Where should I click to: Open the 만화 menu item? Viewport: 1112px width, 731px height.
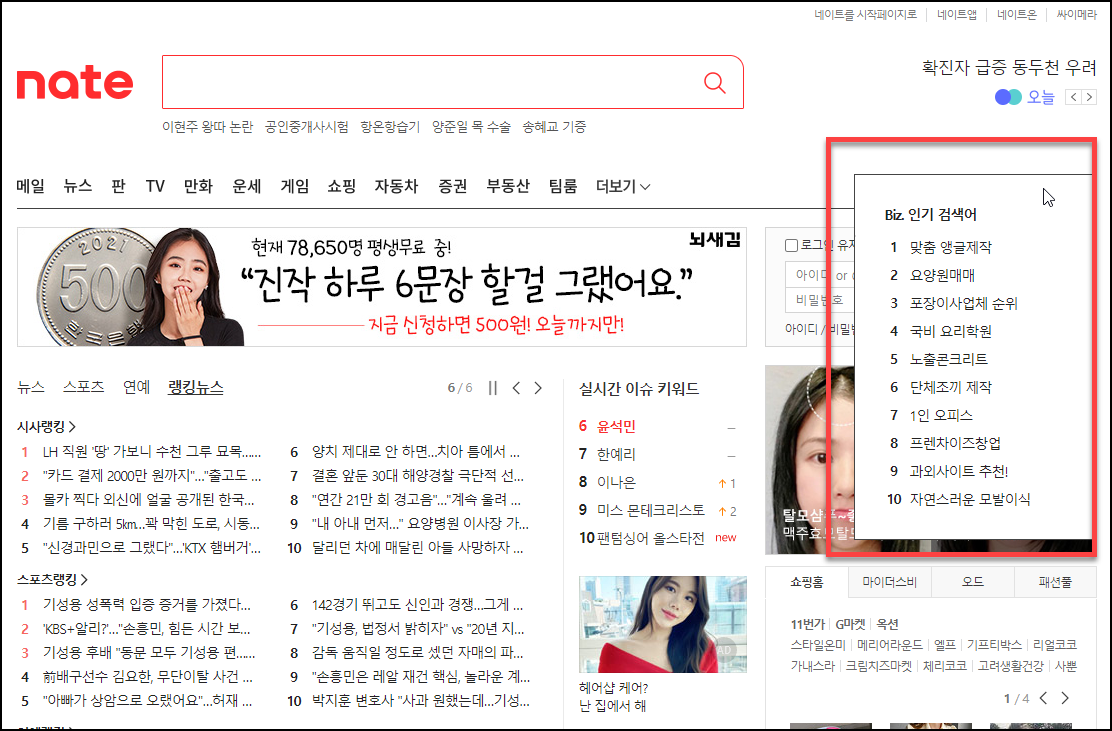198,186
